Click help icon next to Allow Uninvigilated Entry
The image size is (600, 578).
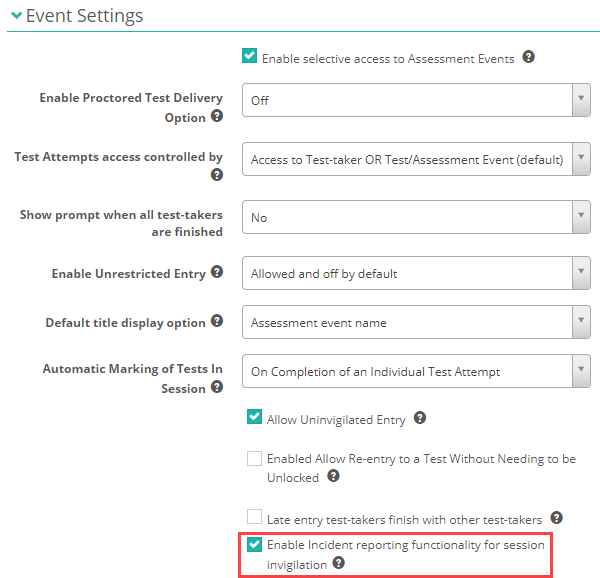[420, 419]
